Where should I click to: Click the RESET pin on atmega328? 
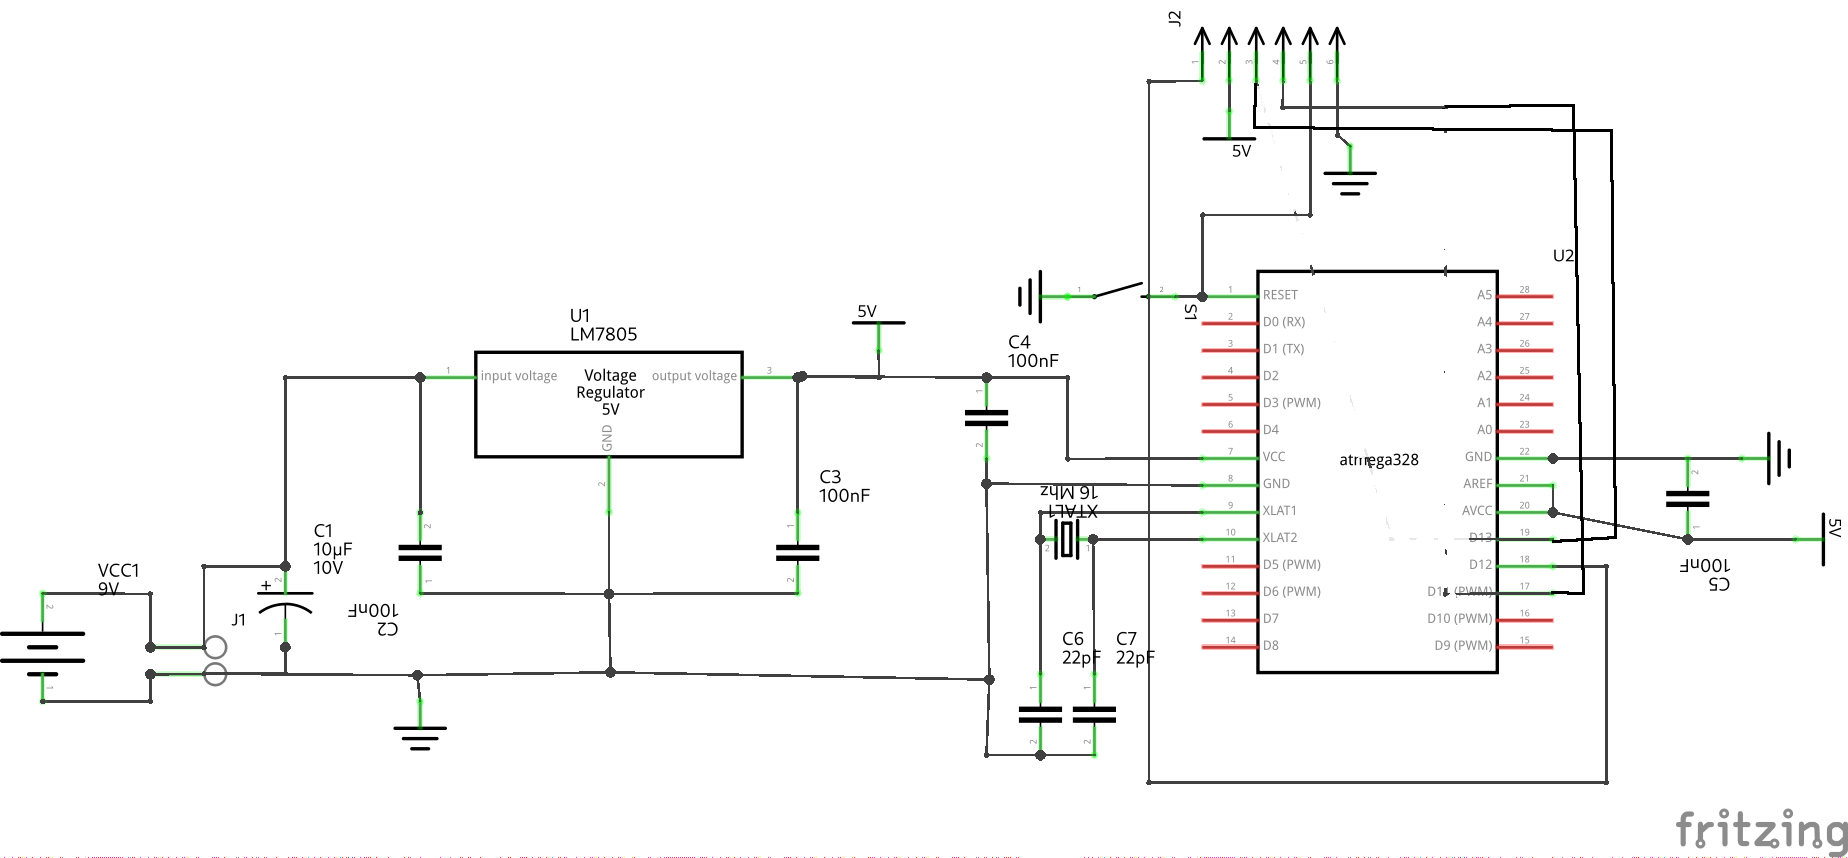[1230, 296]
